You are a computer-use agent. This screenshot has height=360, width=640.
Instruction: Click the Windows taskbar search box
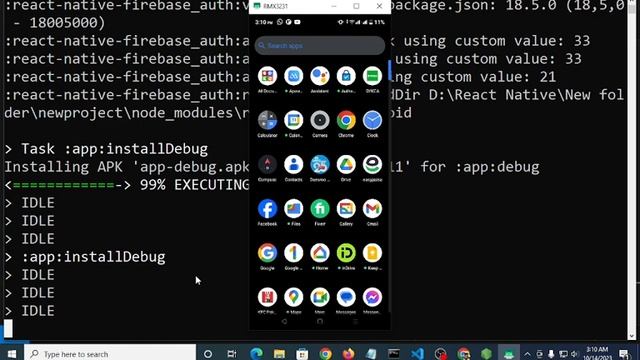110,353
